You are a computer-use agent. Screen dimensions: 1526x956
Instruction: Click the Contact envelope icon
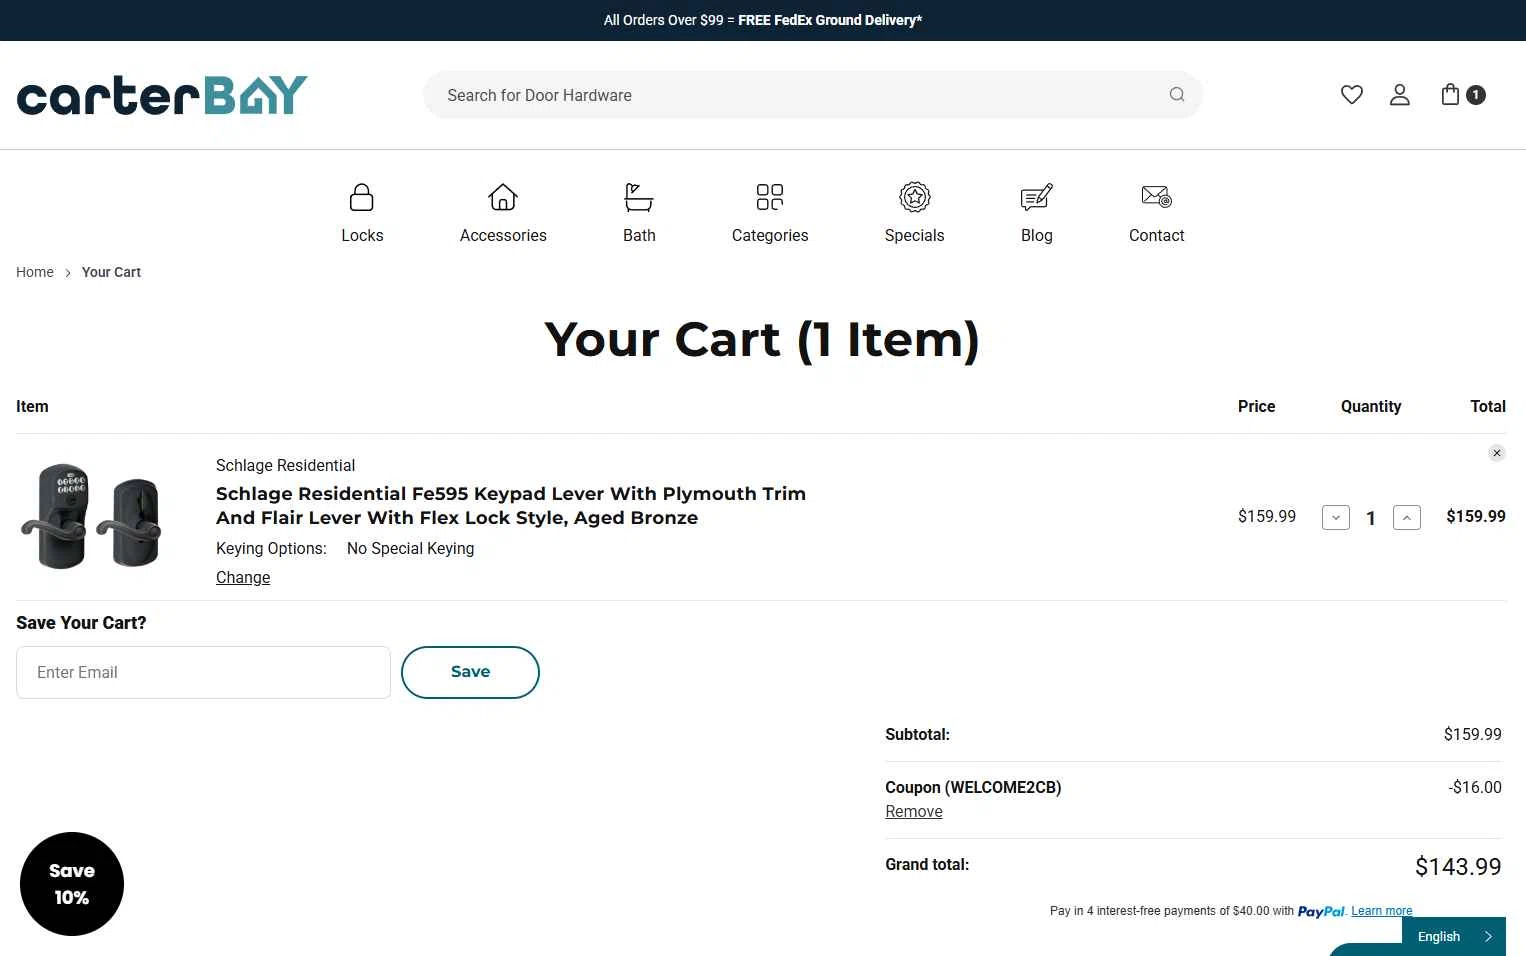coord(1157,196)
